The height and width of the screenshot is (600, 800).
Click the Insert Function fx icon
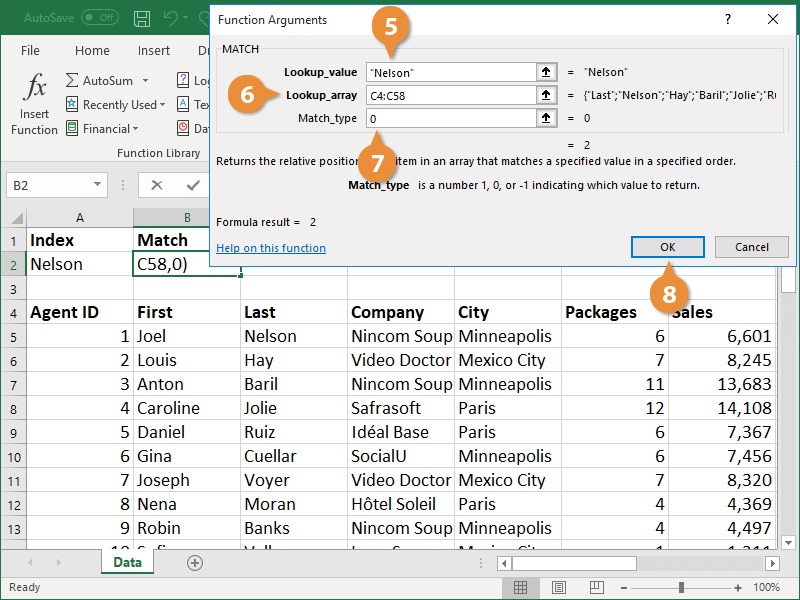35,89
